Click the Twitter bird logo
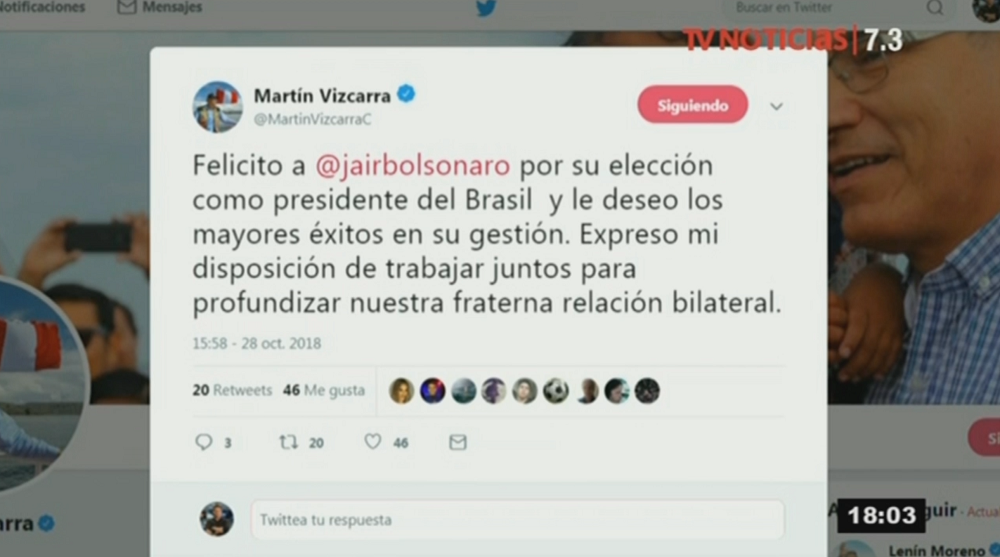 pos(486,8)
